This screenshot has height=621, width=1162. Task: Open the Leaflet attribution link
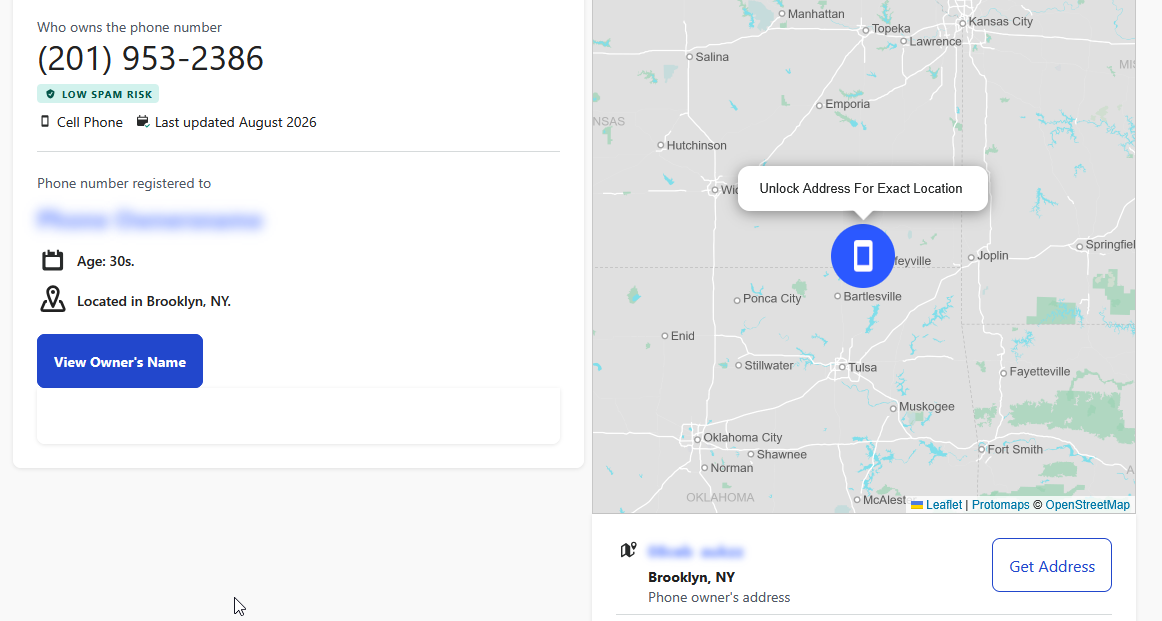(x=943, y=505)
